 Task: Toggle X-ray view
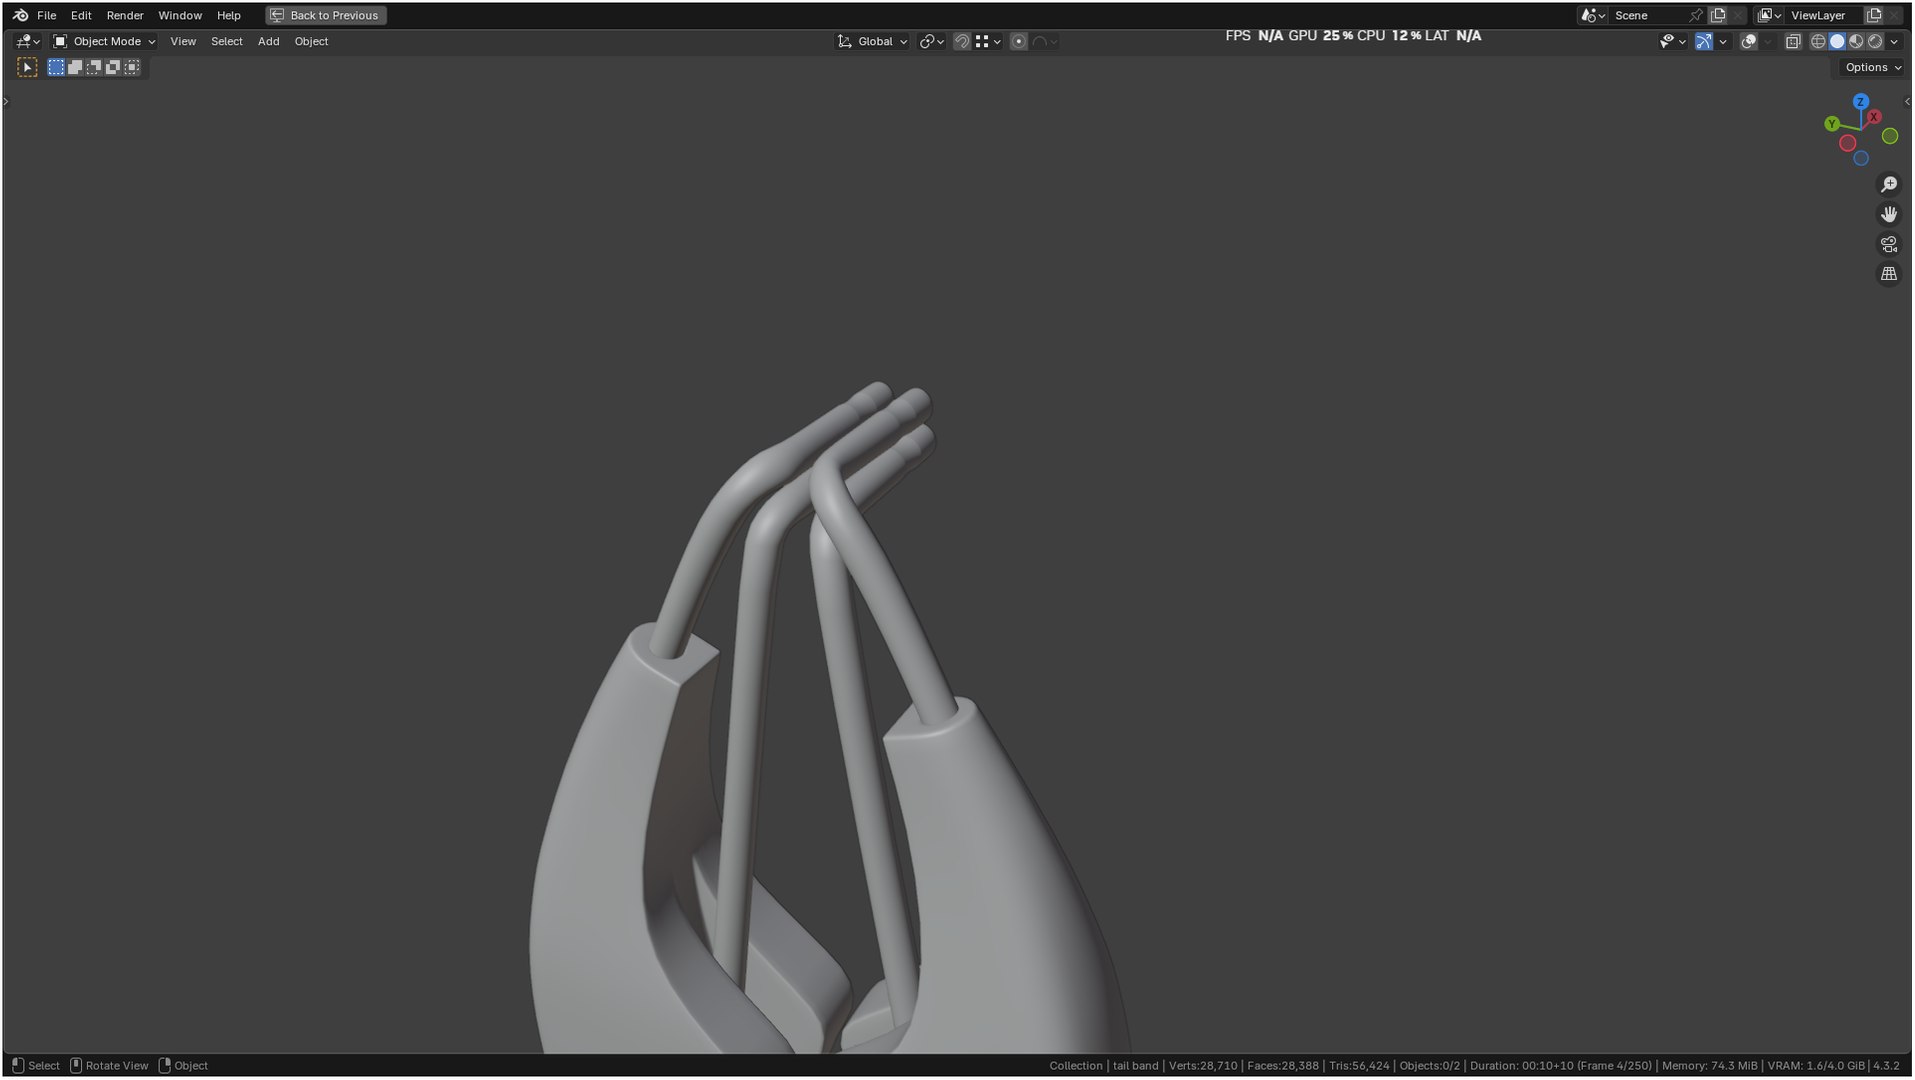click(1793, 41)
